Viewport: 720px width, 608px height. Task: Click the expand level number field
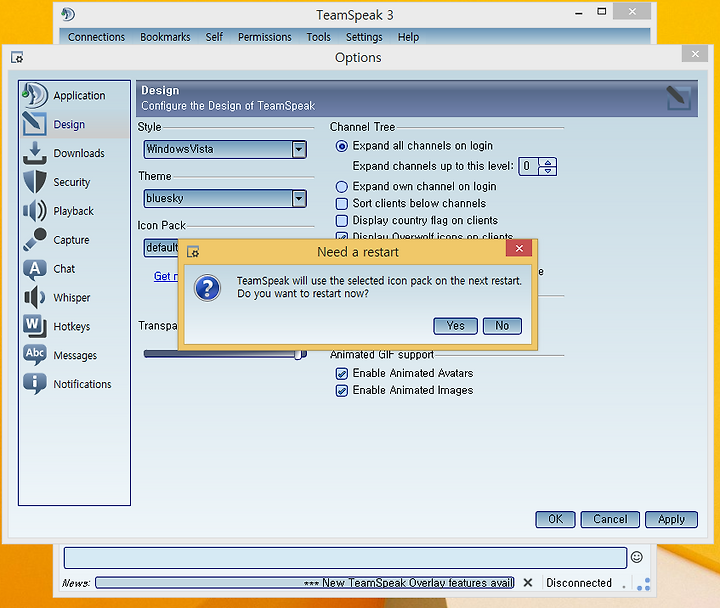(x=529, y=166)
